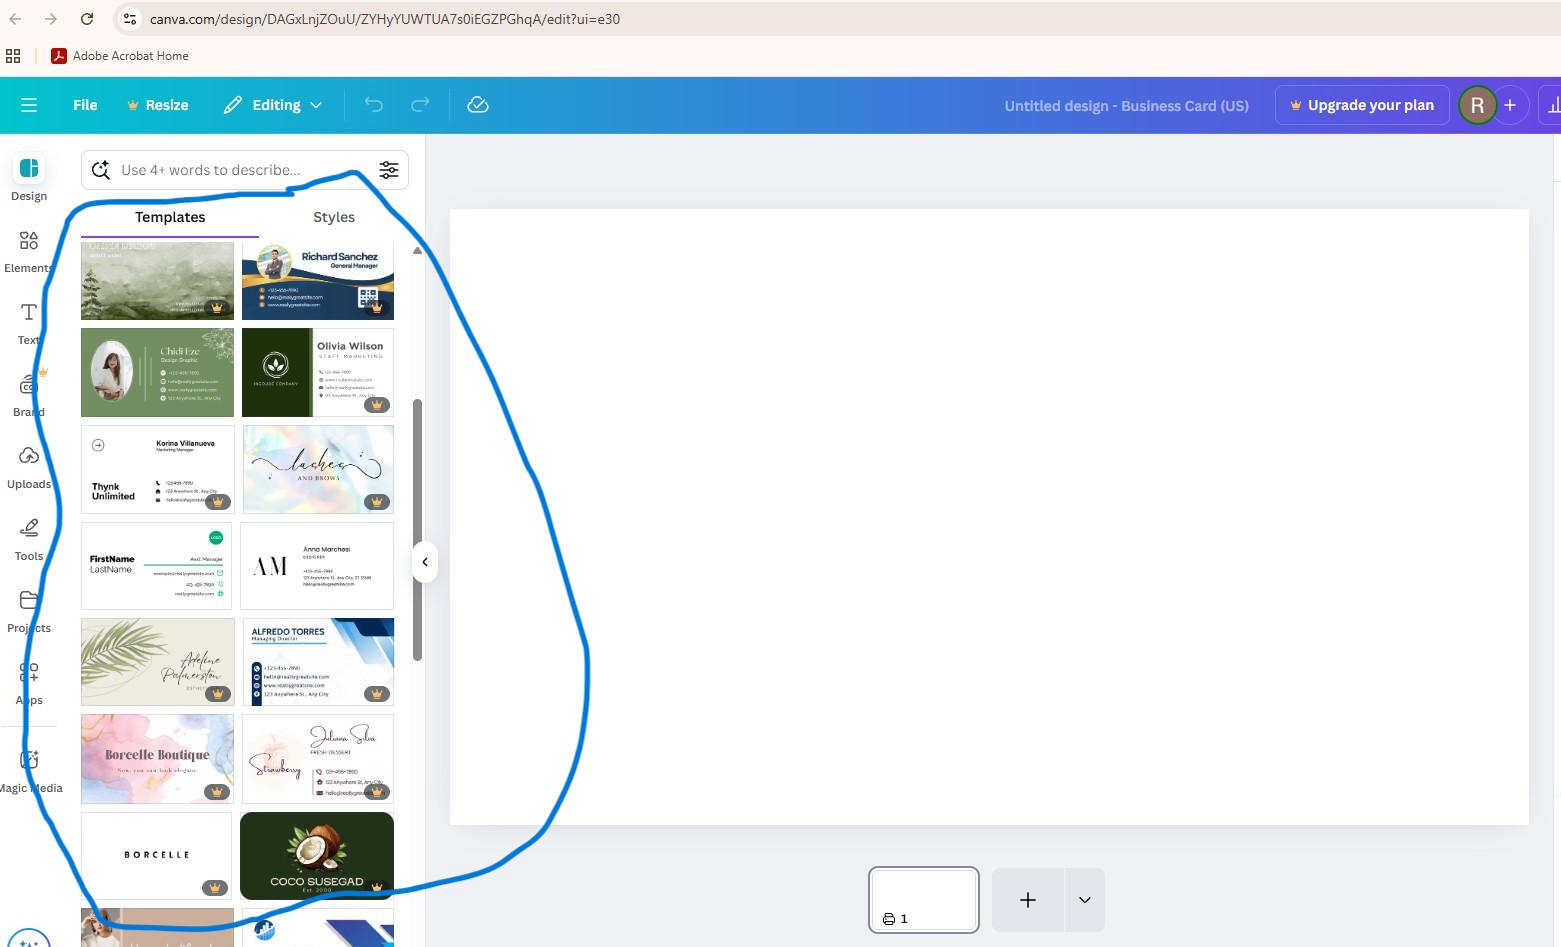The width and height of the screenshot is (1561, 947).
Task: Select the green watercolor forest template
Action: 157,280
